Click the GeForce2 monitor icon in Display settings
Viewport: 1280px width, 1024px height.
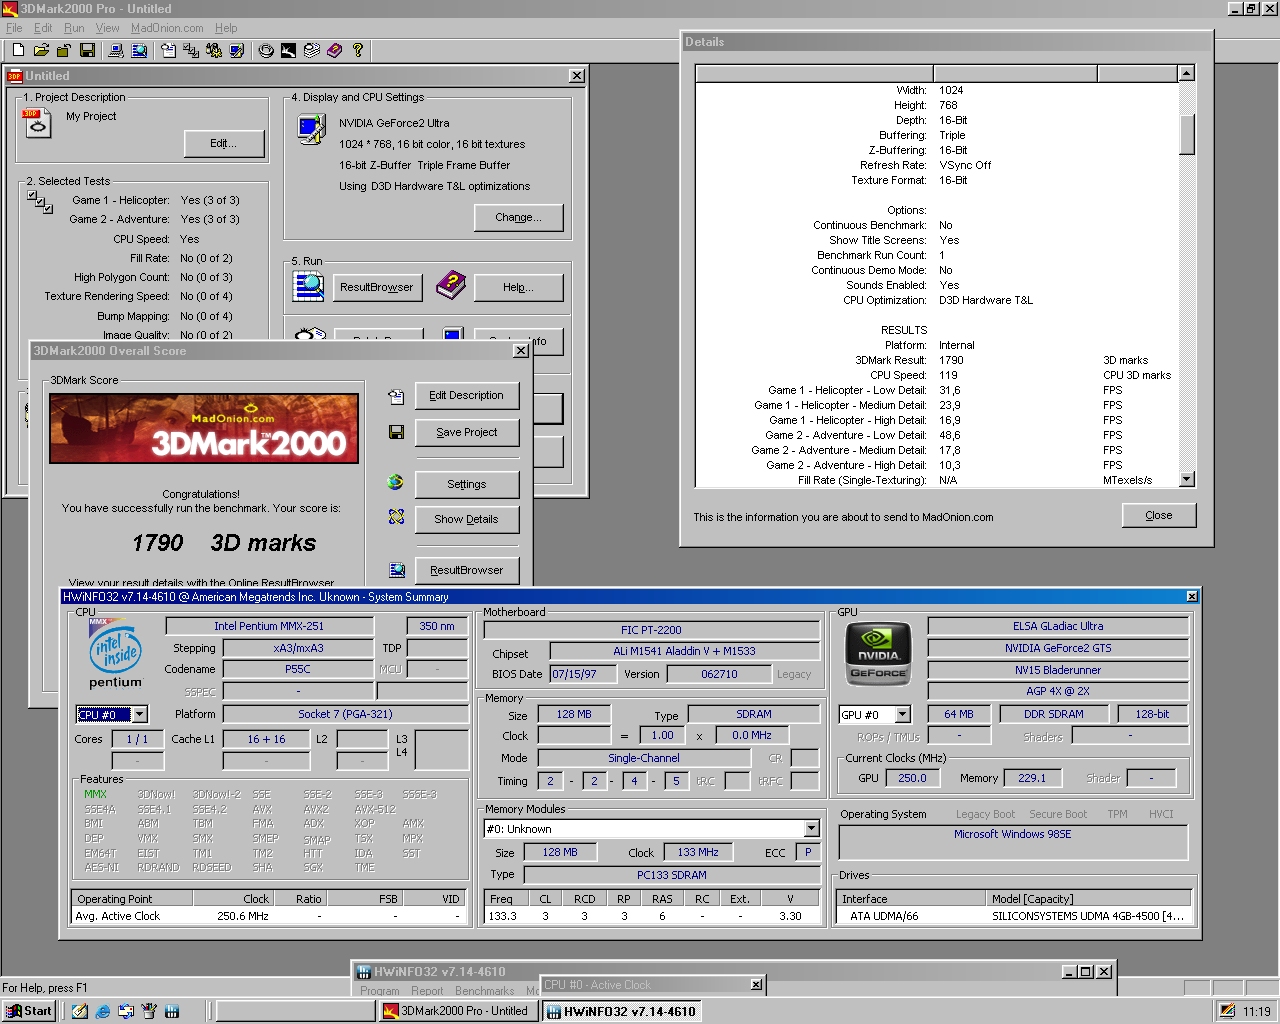pos(311,130)
